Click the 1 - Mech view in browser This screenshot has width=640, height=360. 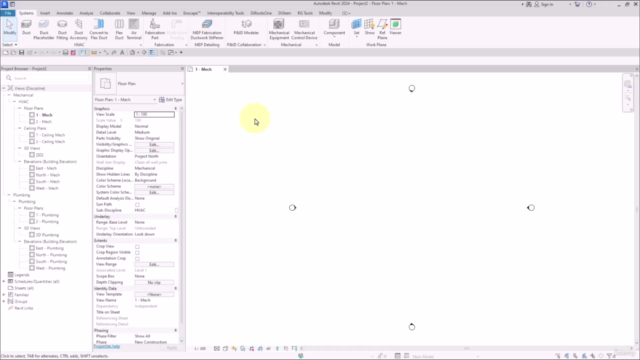point(44,115)
